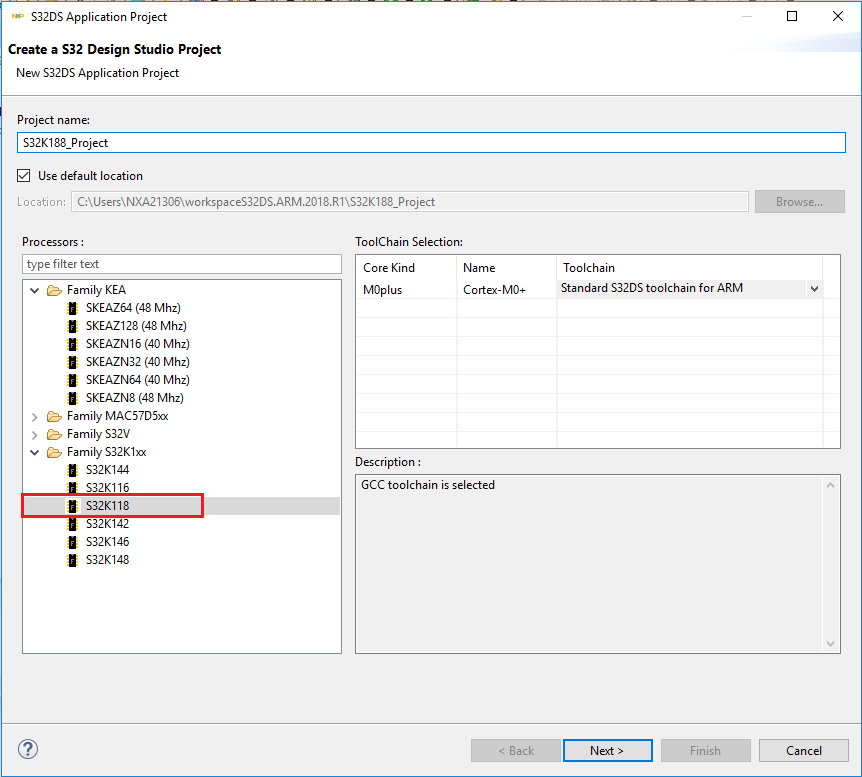Click the SKEAZN32 (40 Mhz) chip icon
This screenshot has width=862, height=777.
coord(73,362)
